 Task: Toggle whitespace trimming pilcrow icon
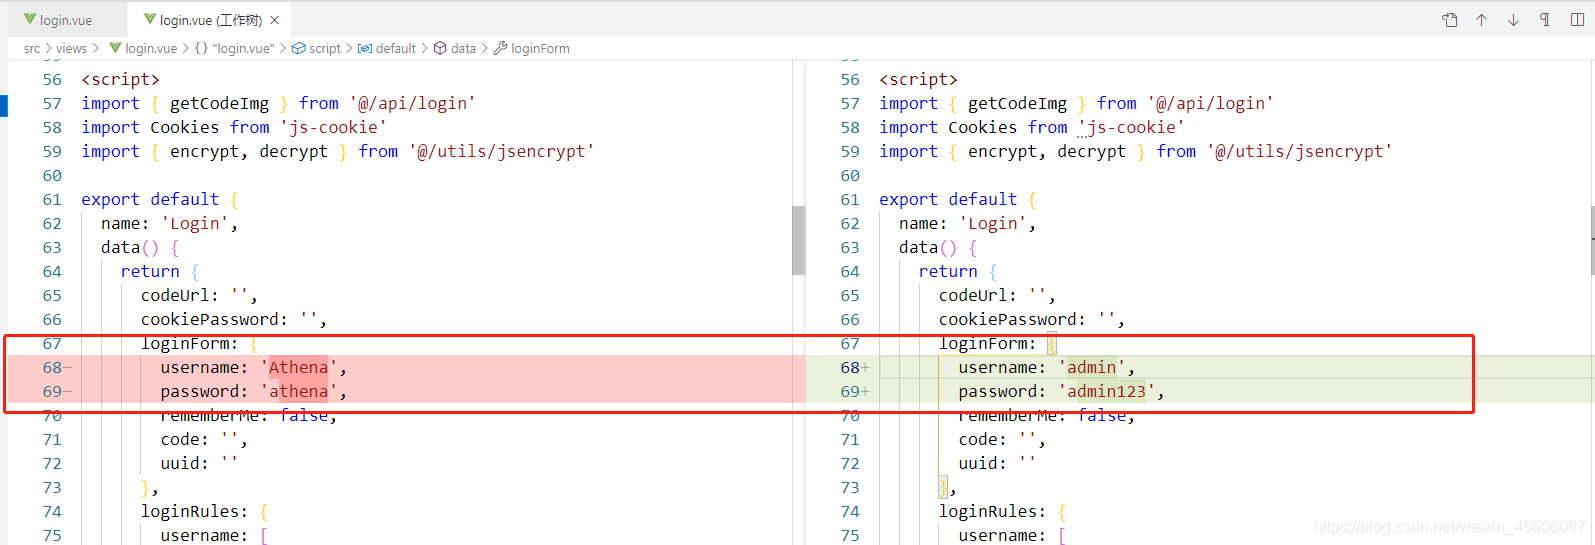tap(1545, 20)
